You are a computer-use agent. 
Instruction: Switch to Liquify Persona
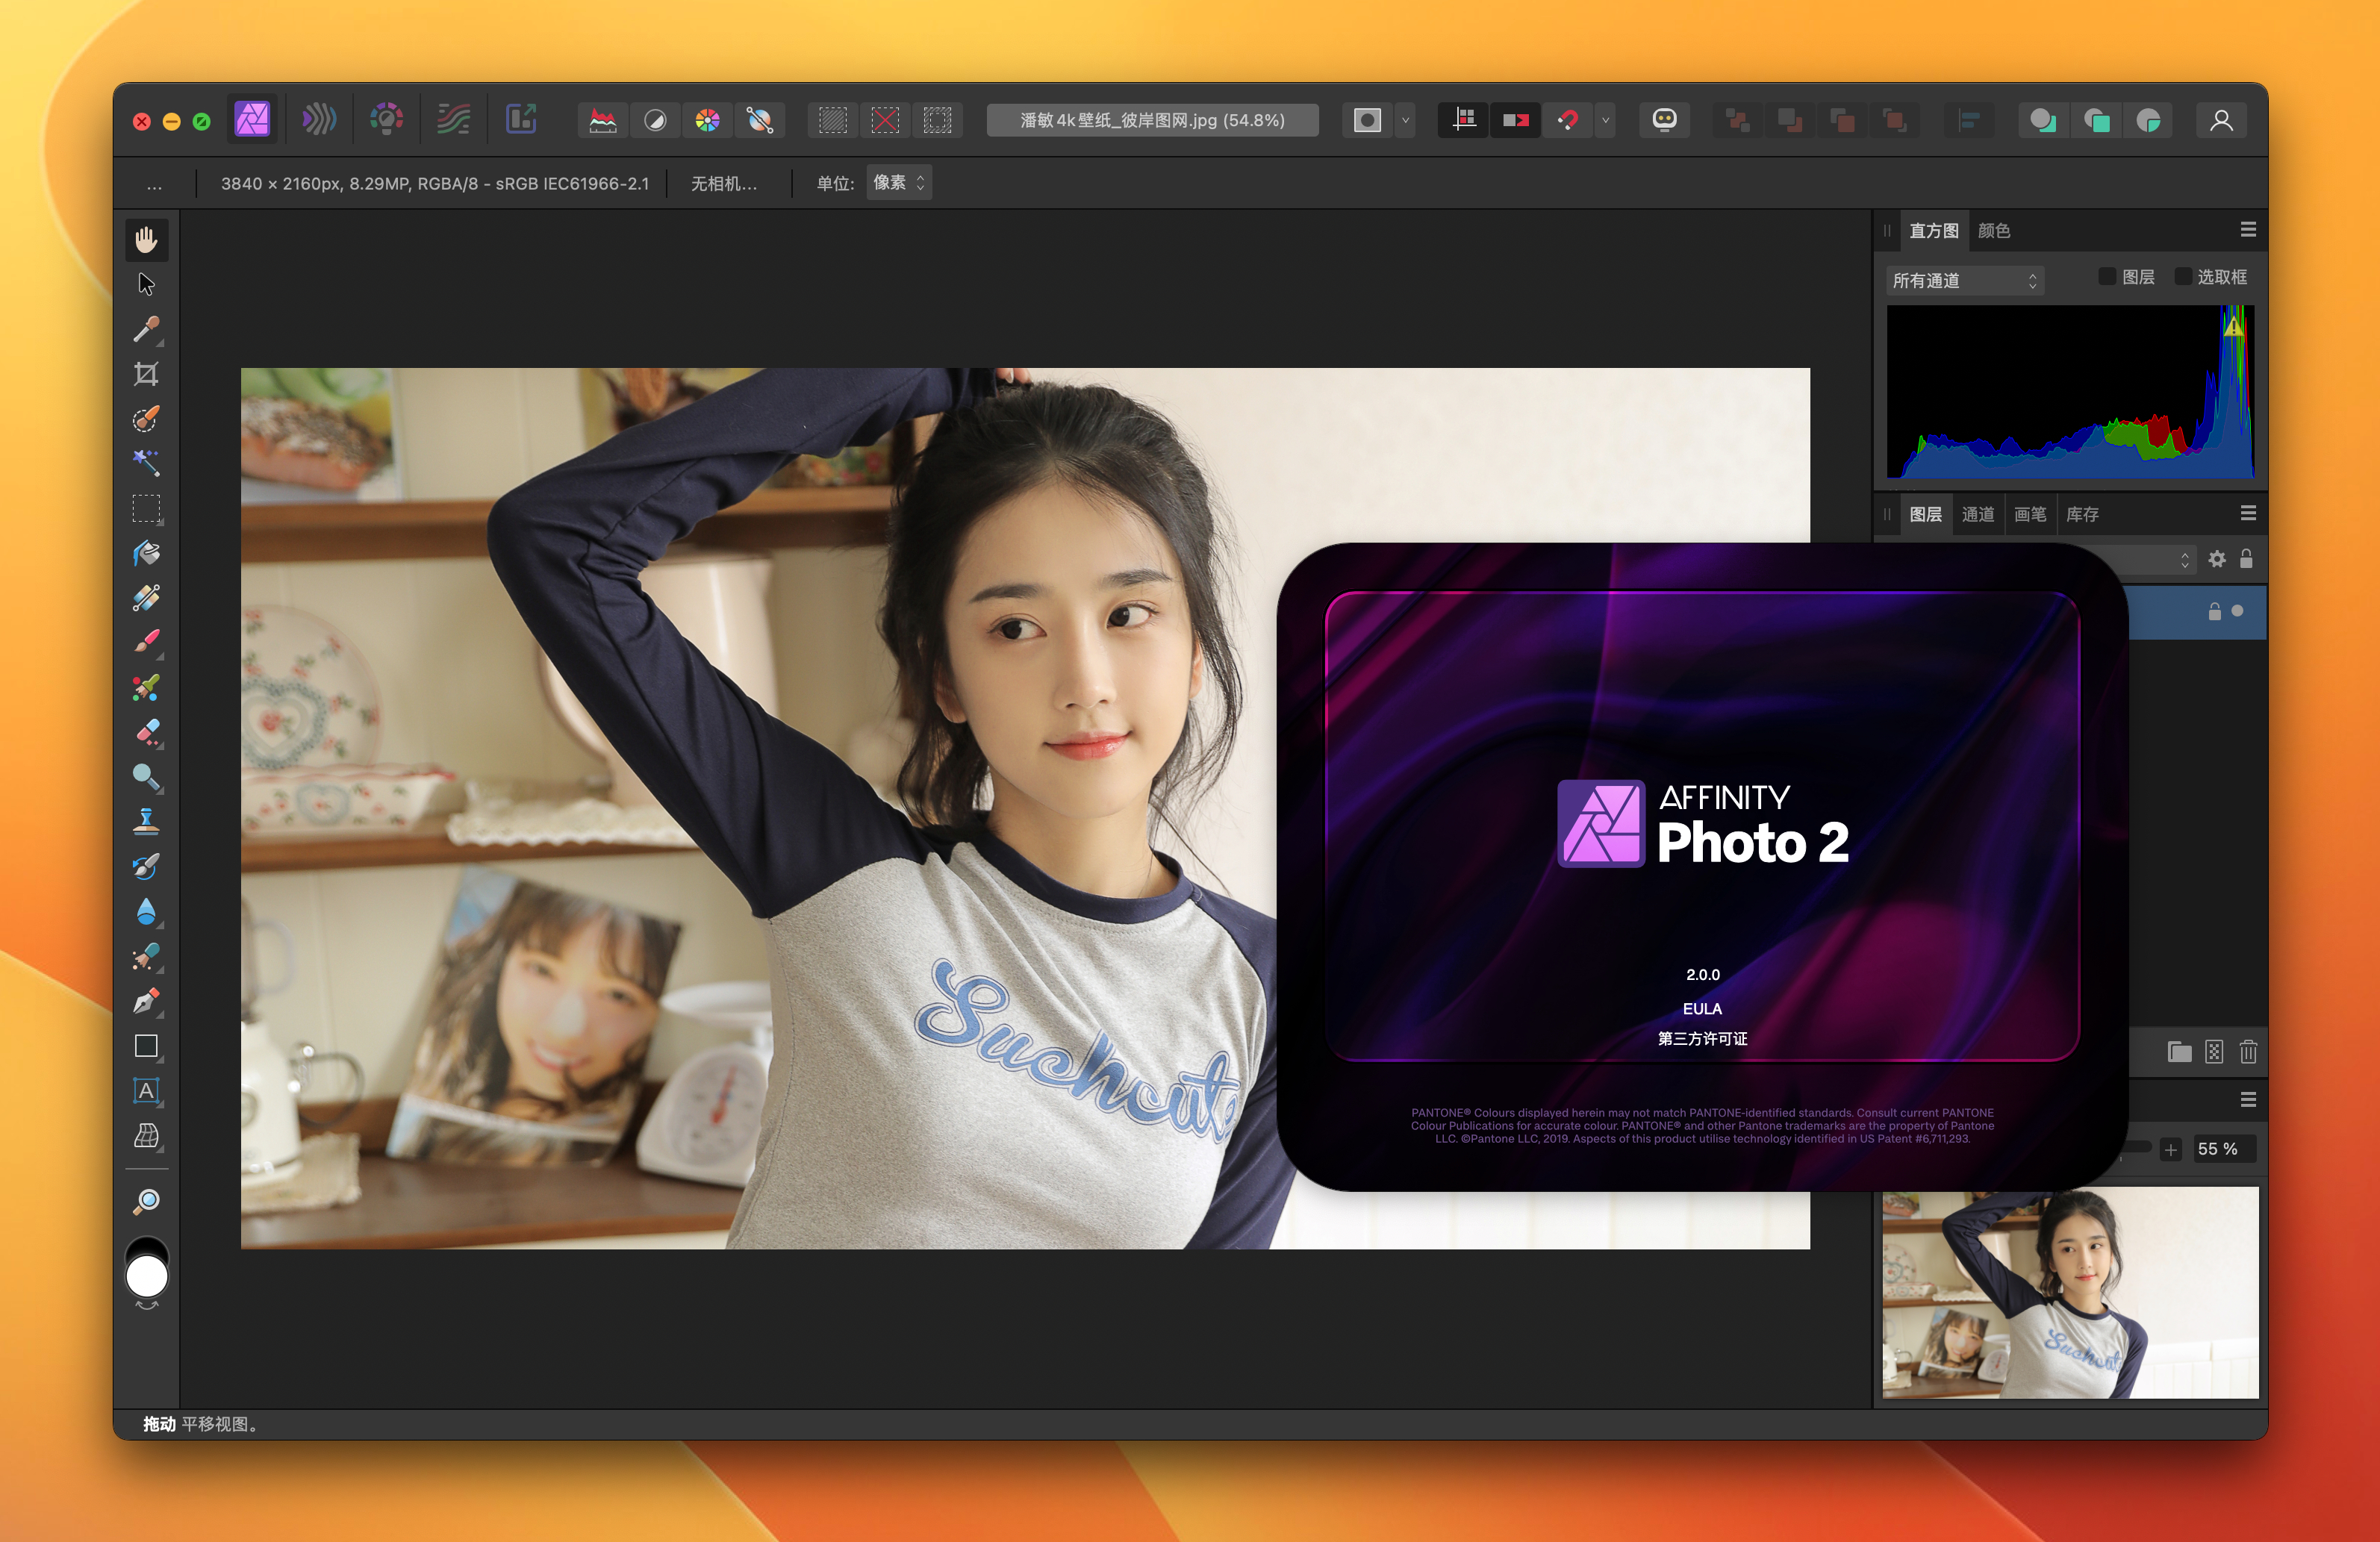pos(319,120)
